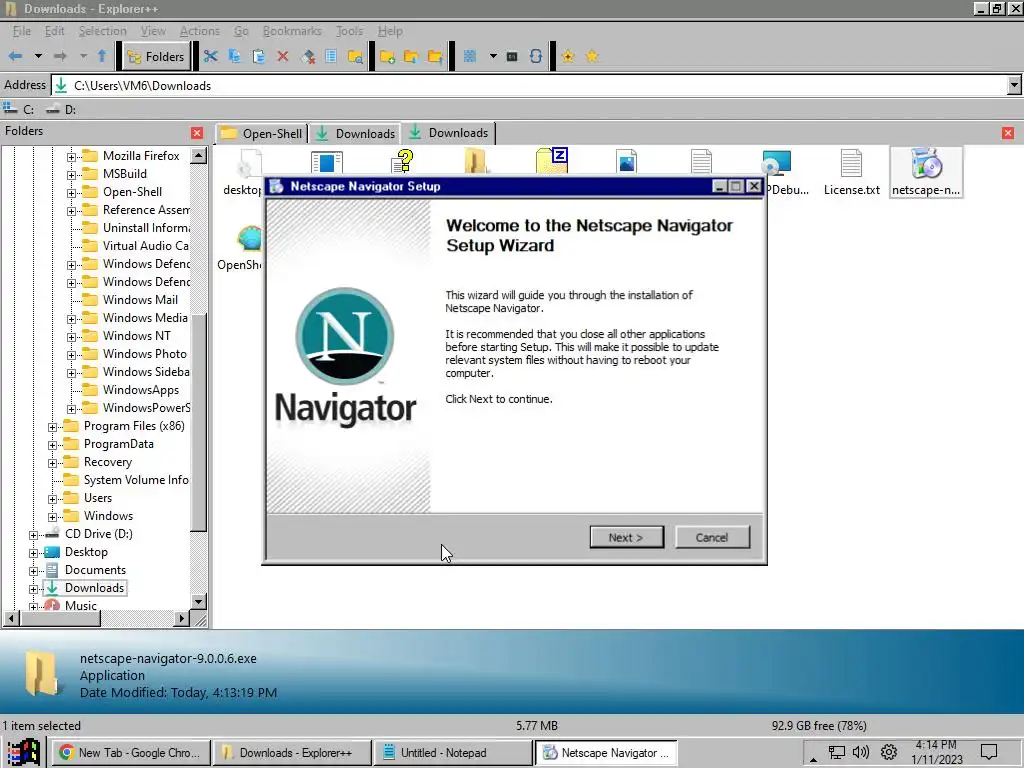Expand the CD Drive (D:) node
1024x768 pixels.
pos(33,535)
